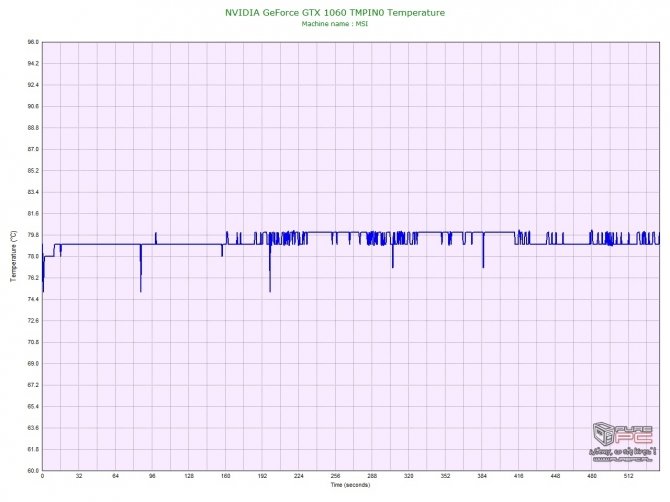Click the 90.6 temperature tick label
The image size is (670, 502).
pyautogui.click(x=33, y=106)
